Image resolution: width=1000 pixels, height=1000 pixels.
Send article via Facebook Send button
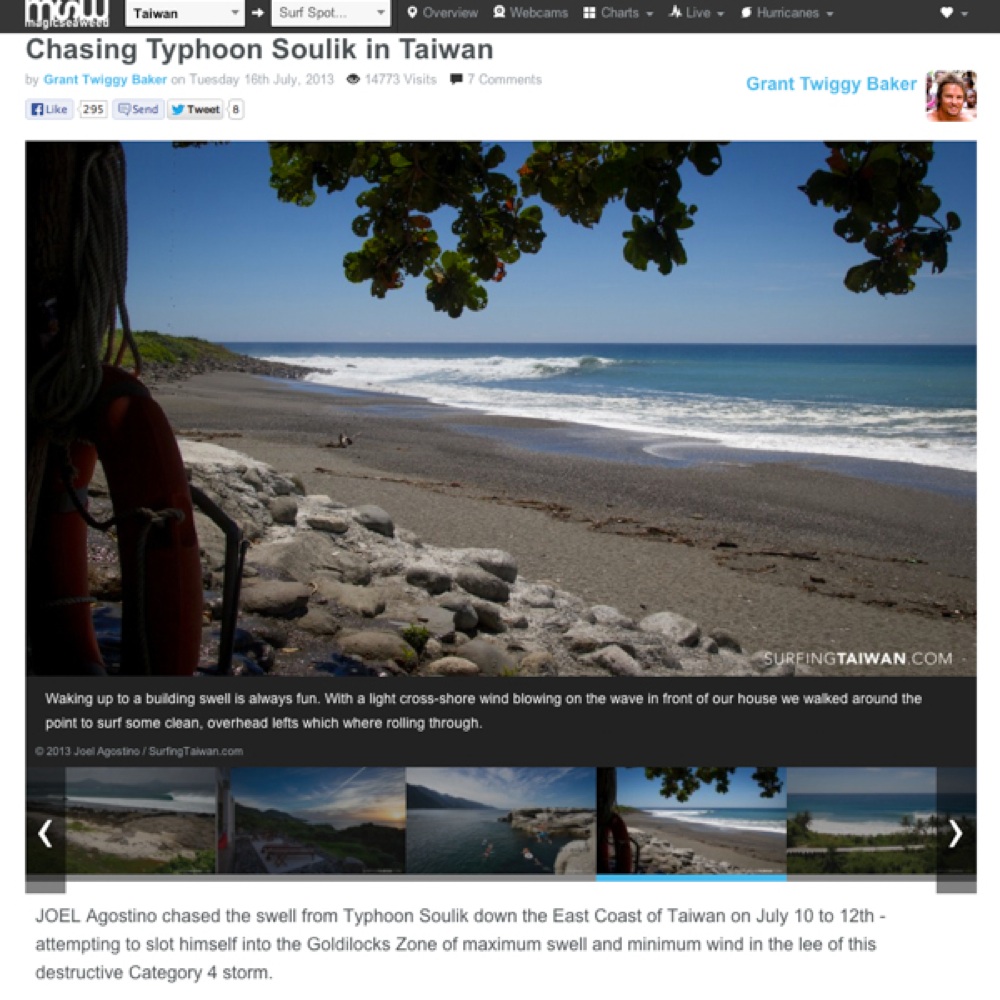coord(138,109)
